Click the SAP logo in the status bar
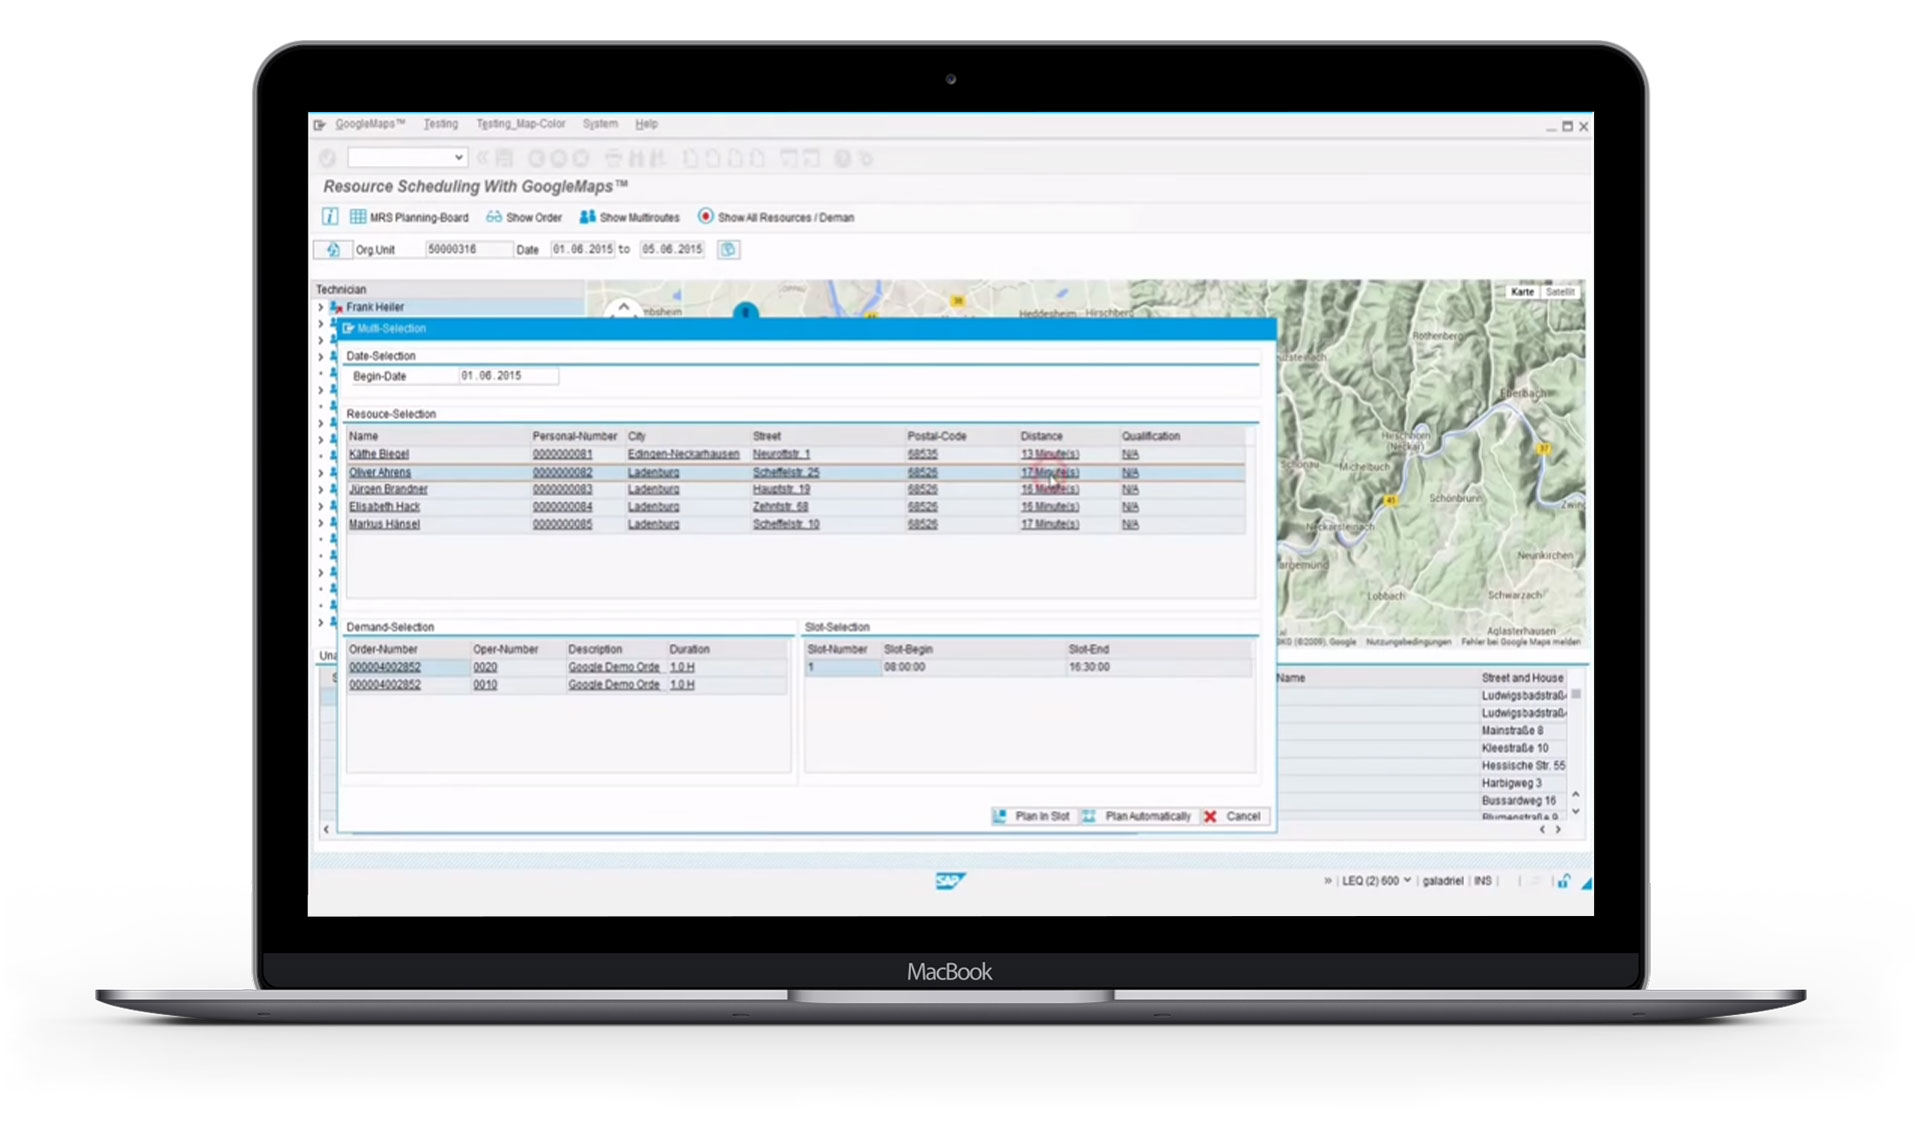Viewport: 1920px width, 1130px height. [x=949, y=880]
